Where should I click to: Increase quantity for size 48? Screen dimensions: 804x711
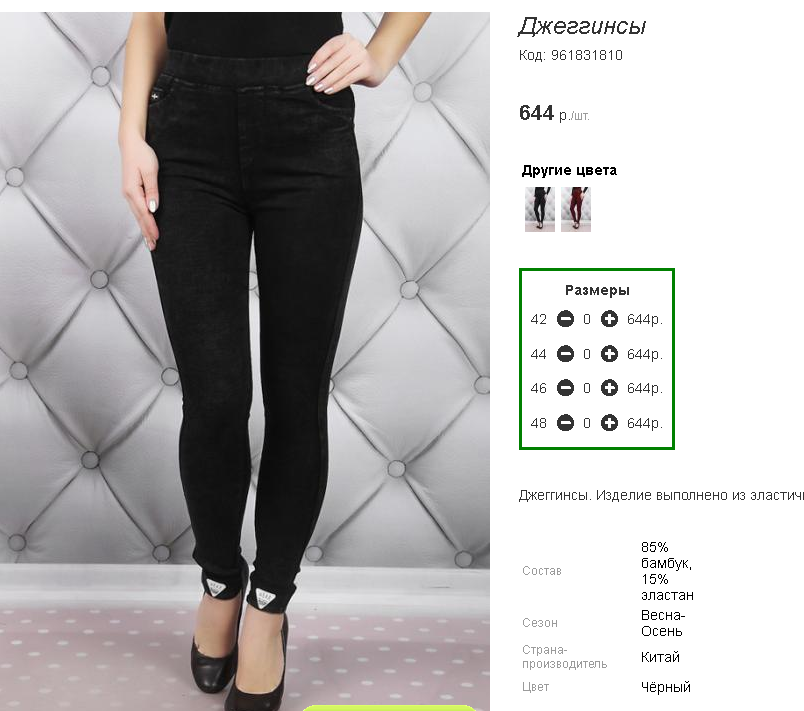pyautogui.click(x=609, y=423)
